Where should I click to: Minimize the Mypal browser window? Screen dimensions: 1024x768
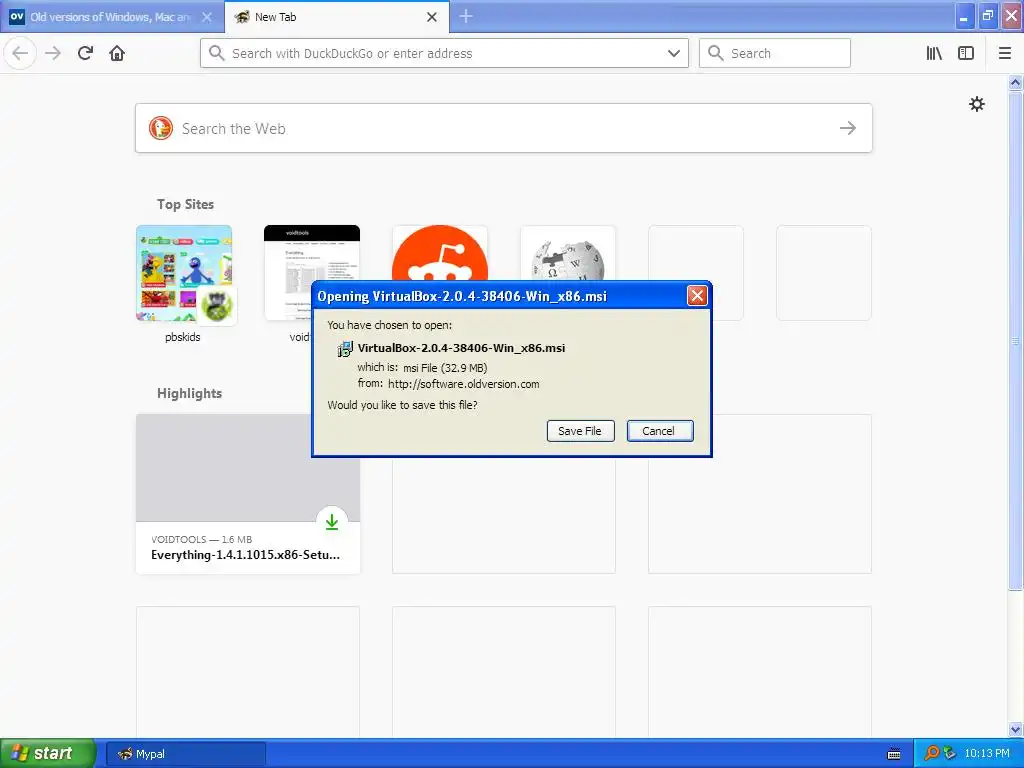pyautogui.click(x=964, y=16)
